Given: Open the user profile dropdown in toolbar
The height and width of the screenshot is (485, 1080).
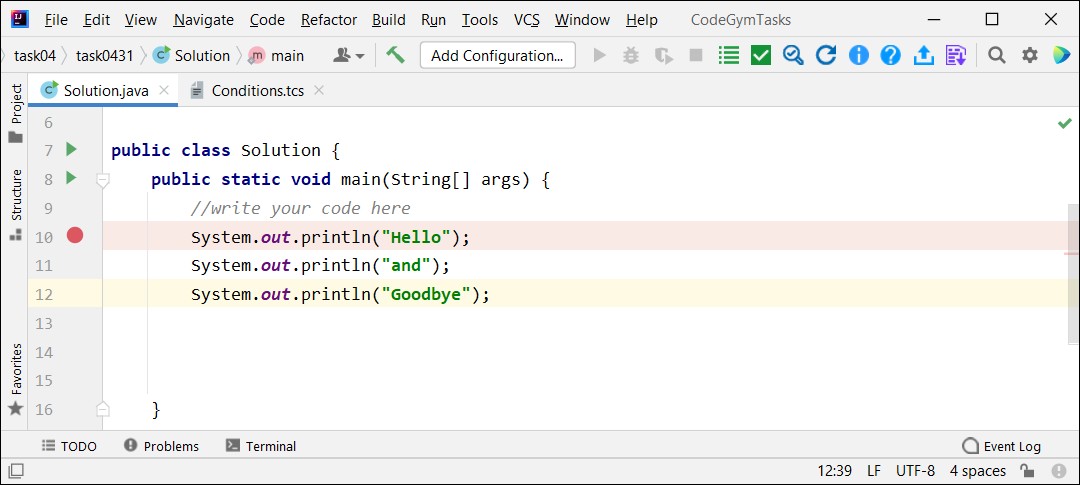Looking at the screenshot, I should 349,55.
